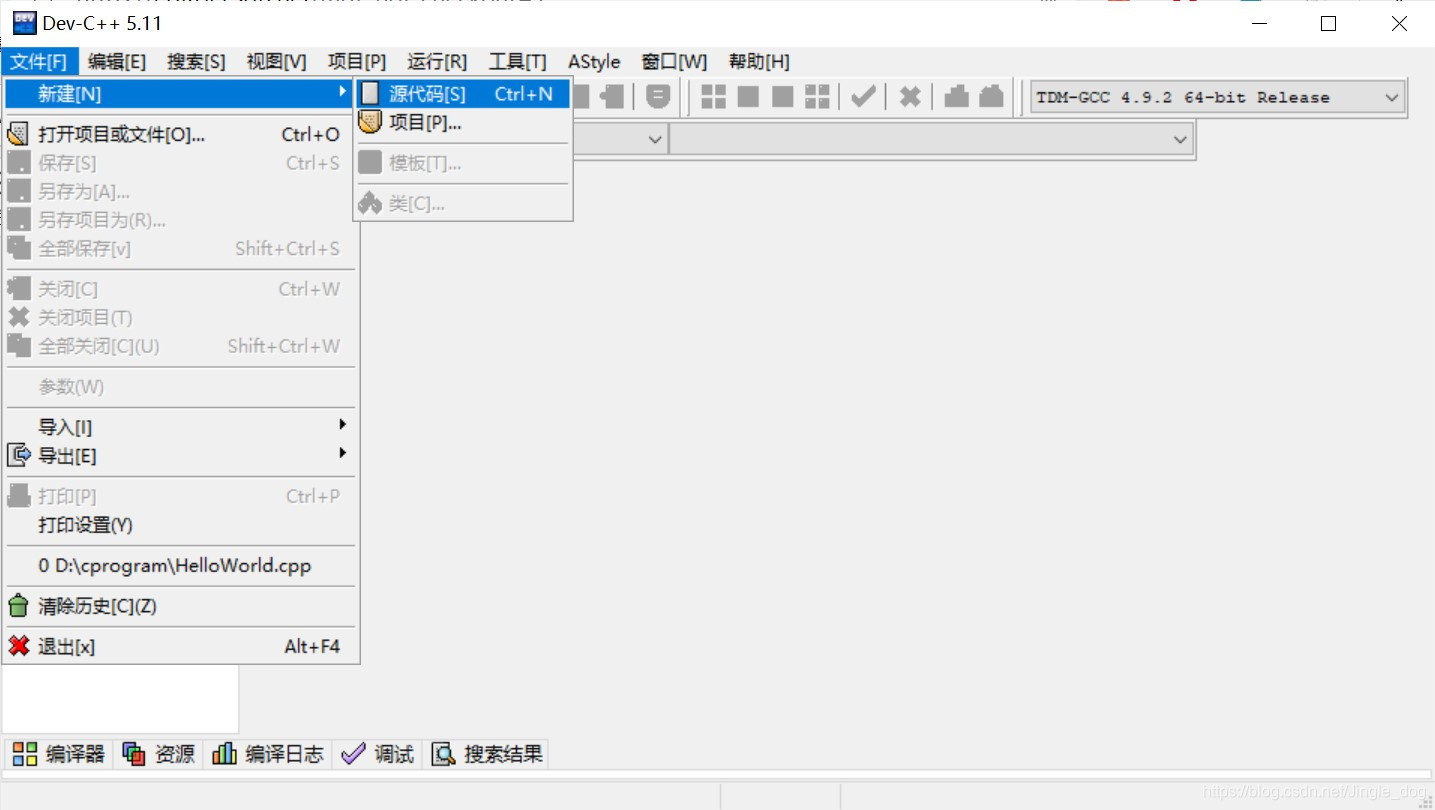Click 保存[S] in the File menu

181,163
